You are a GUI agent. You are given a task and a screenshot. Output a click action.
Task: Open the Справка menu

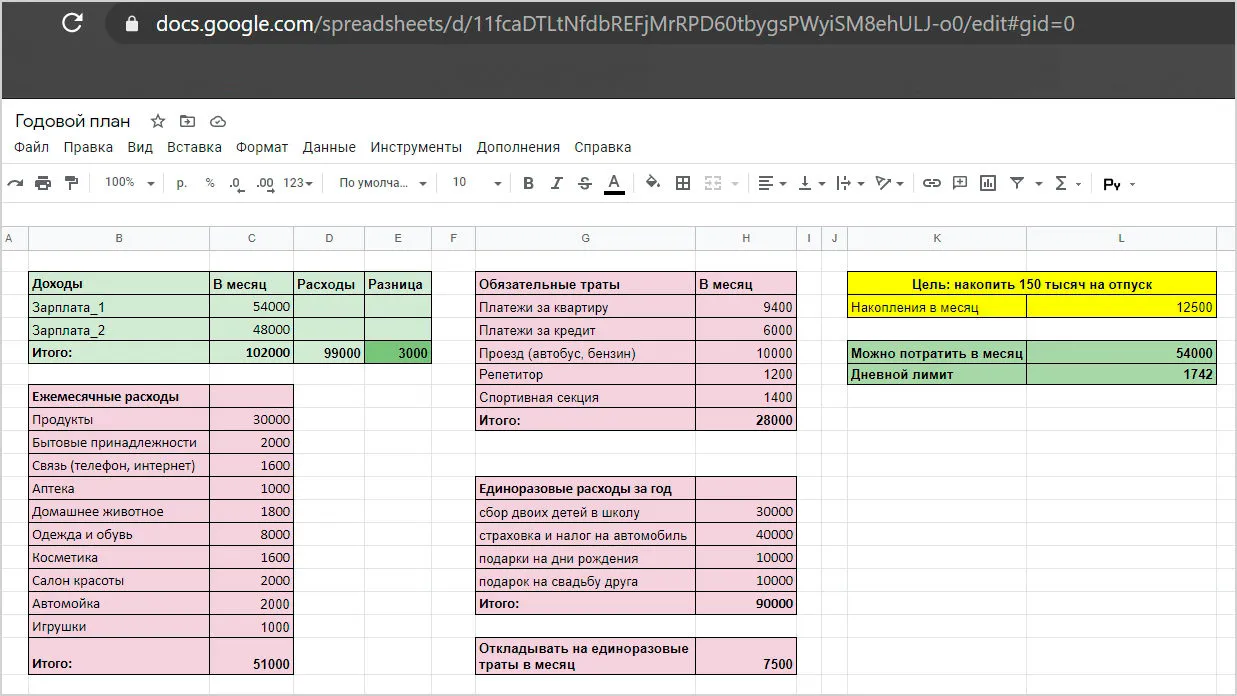point(603,147)
